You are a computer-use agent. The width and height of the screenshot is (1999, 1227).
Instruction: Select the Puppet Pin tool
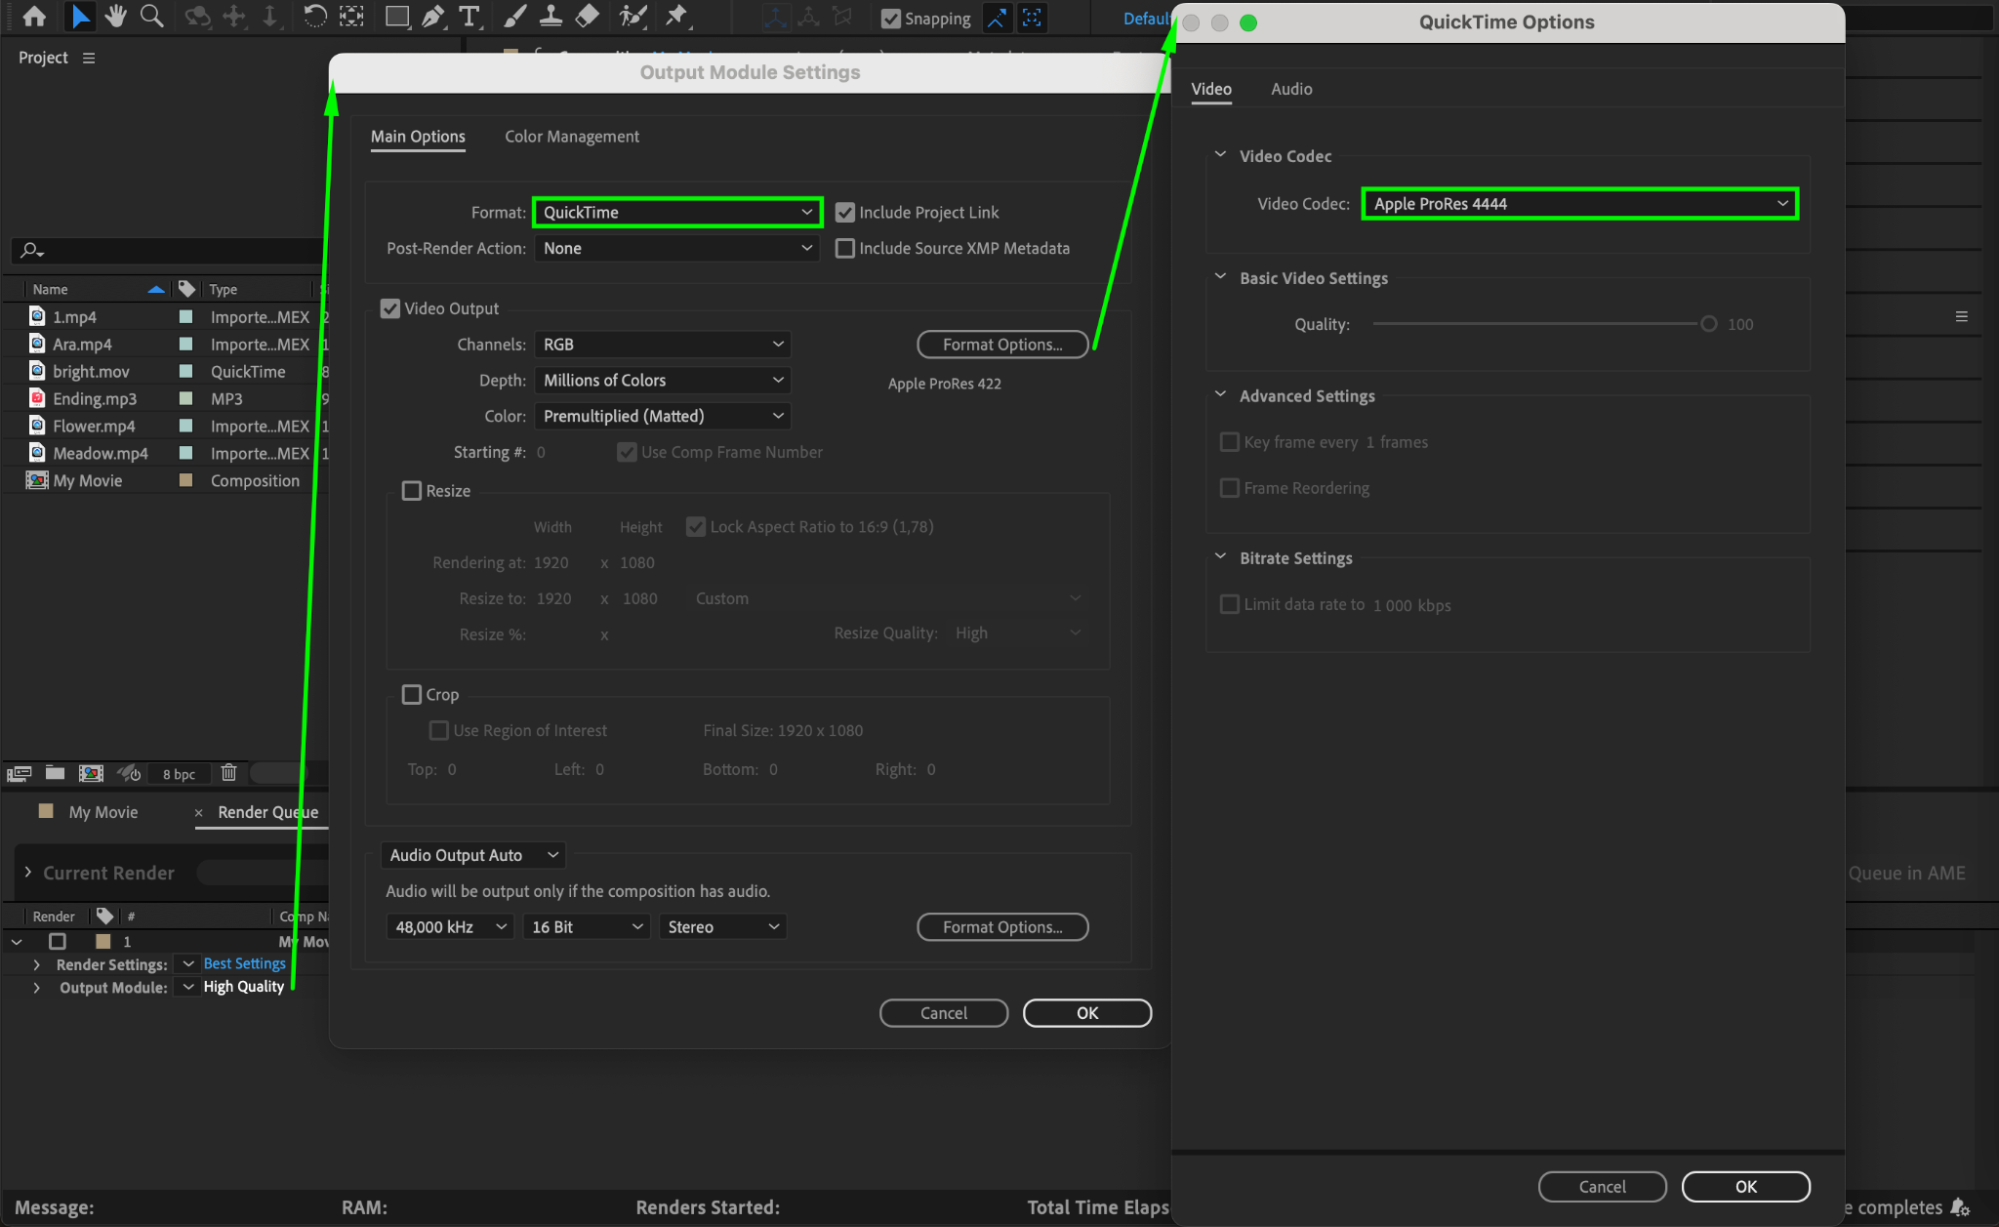pos(677,16)
